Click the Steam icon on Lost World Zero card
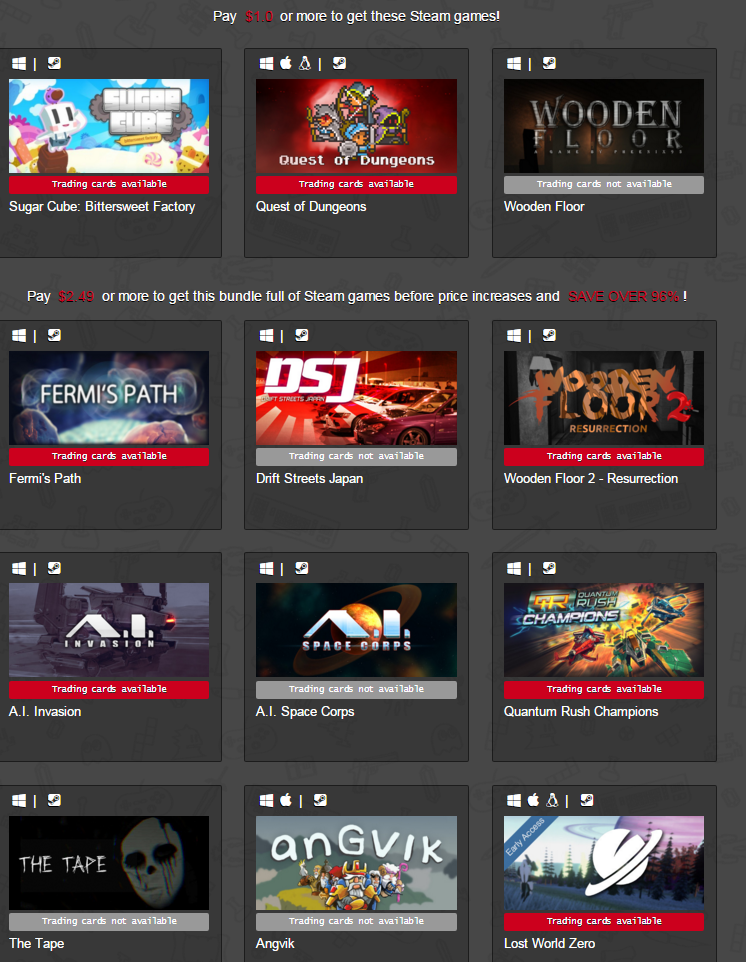 click(x=587, y=800)
